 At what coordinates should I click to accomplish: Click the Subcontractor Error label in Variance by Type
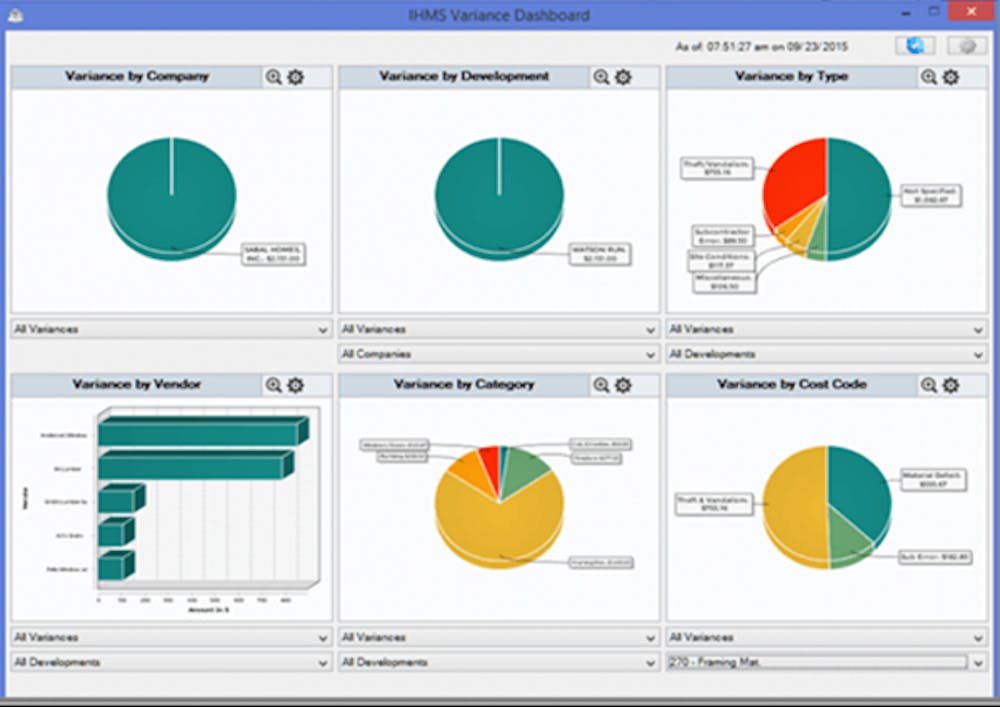tap(723, 236)
